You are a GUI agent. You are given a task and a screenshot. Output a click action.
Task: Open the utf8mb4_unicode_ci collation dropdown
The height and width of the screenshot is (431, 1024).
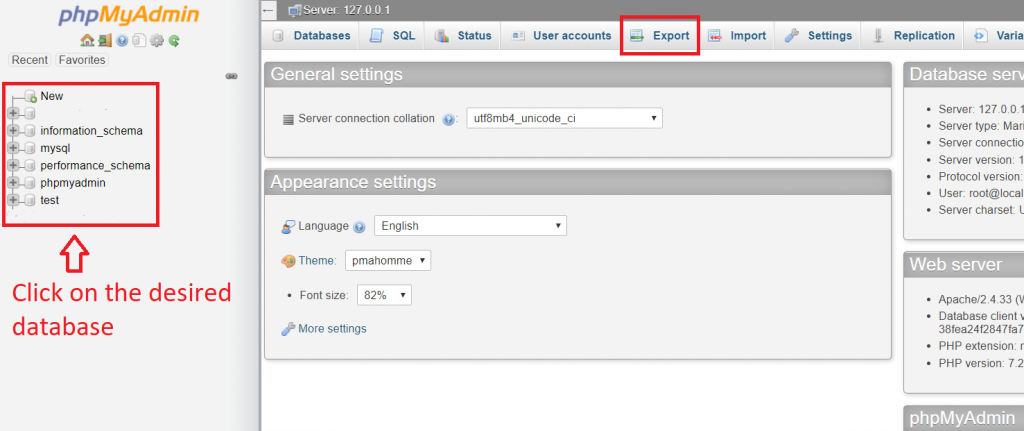[564, 118]
